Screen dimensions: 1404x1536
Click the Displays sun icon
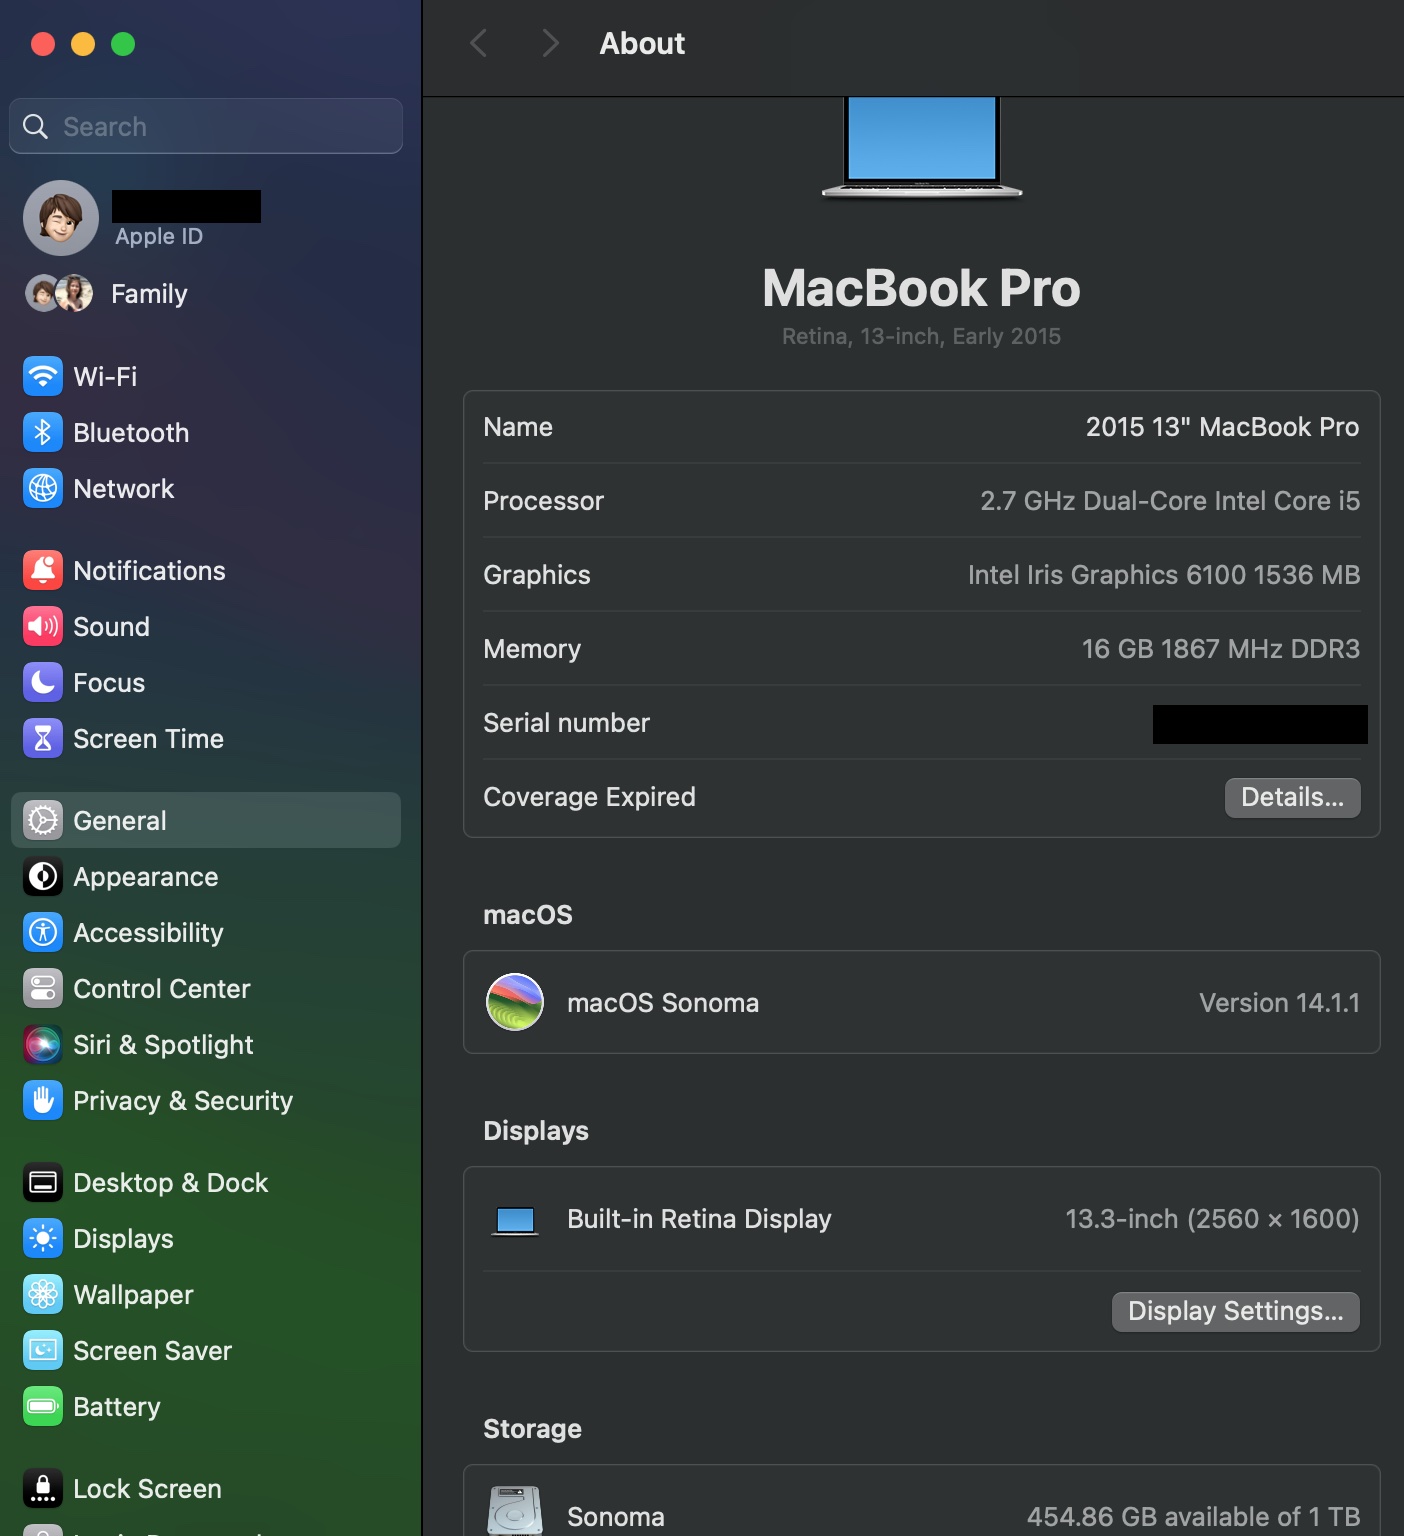point(43,1239)
